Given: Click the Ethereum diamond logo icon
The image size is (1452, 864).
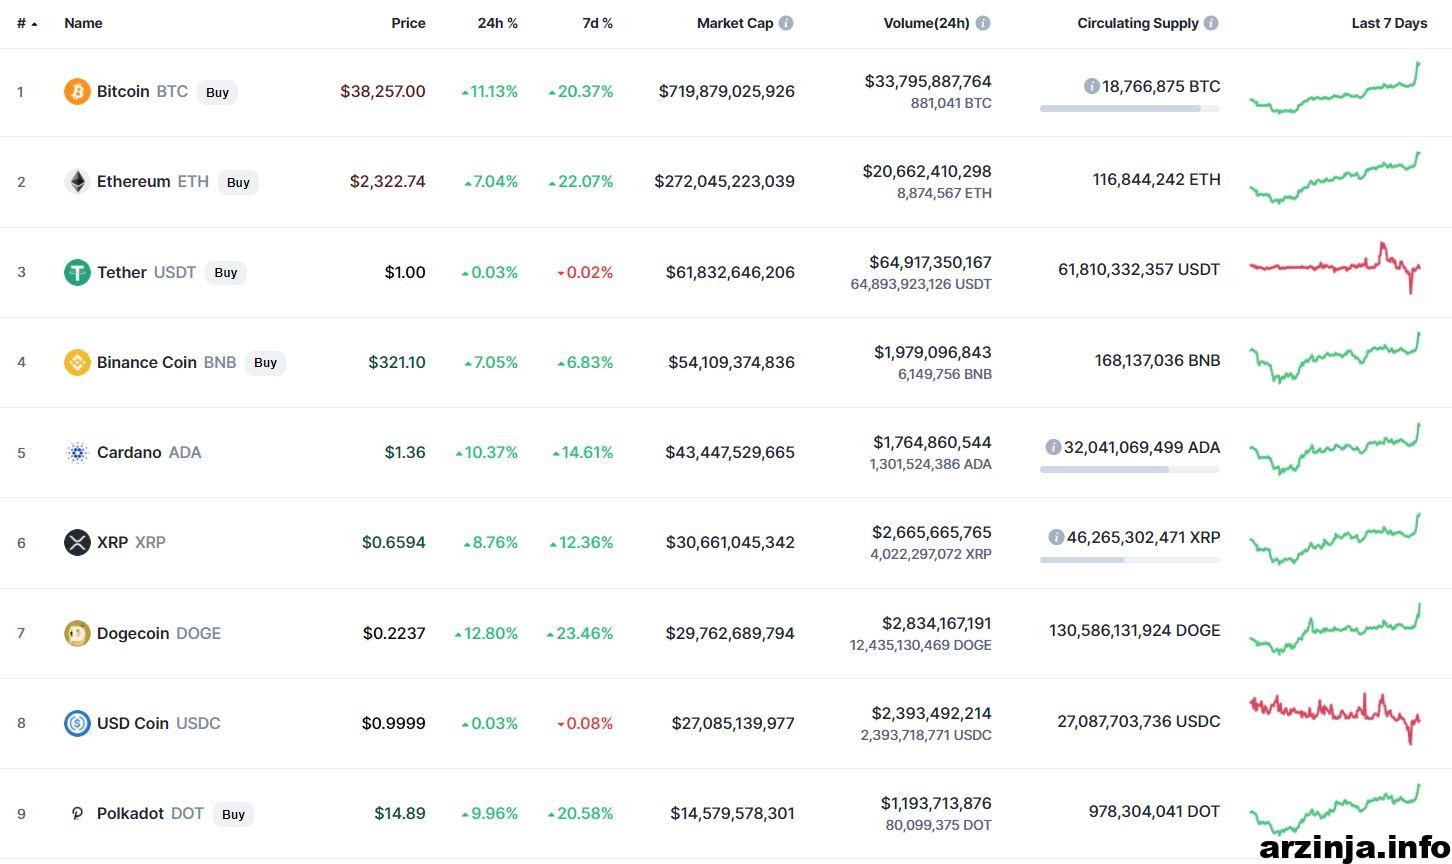Looking at the screenshot, I should click(x=77, y=182).
